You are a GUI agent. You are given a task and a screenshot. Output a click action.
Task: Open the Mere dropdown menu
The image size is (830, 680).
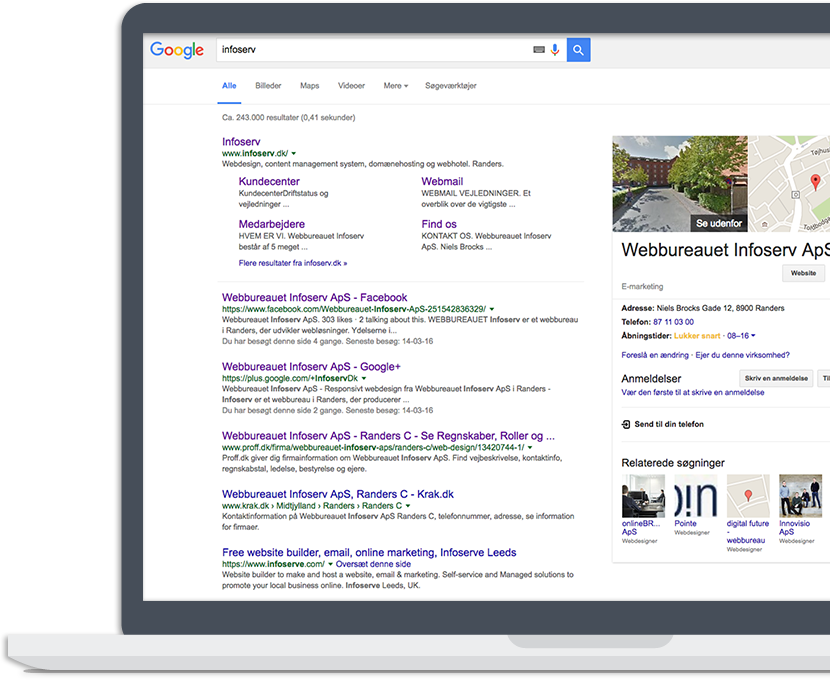[396, 86]
